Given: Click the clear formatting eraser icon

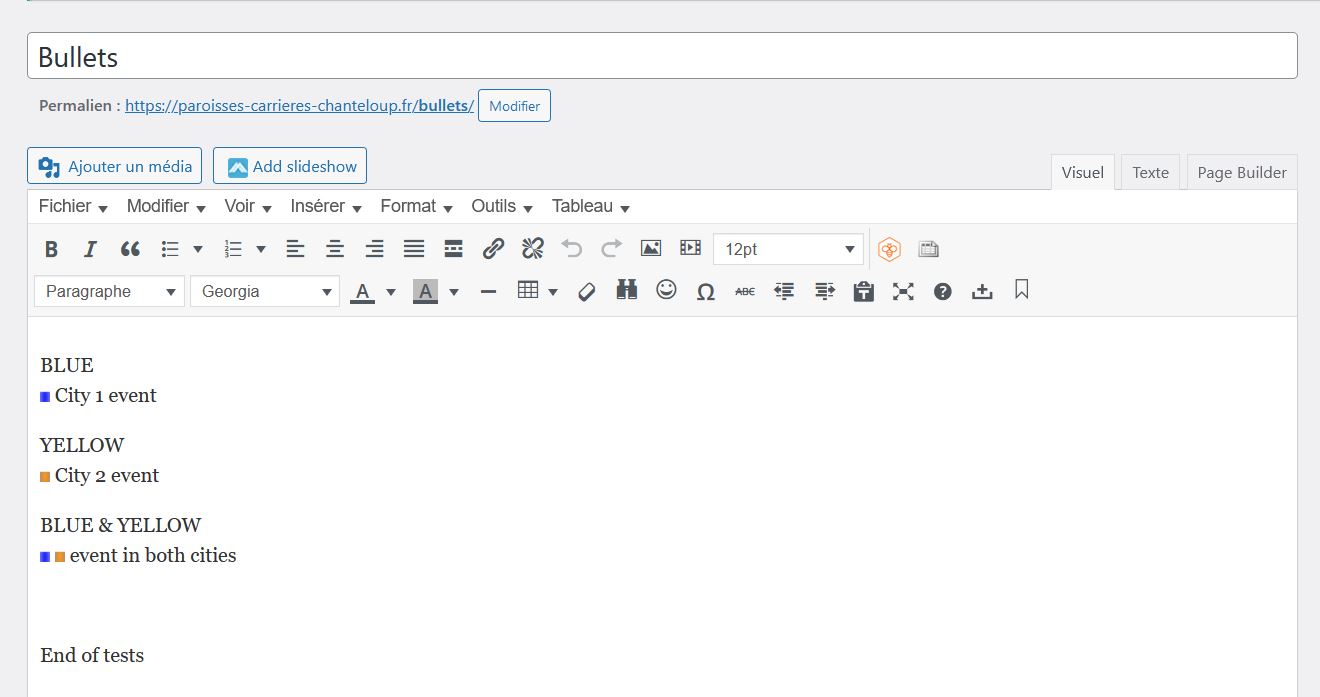Looking at the screenshot, I should pyautogui.click(x=587, y=291).
